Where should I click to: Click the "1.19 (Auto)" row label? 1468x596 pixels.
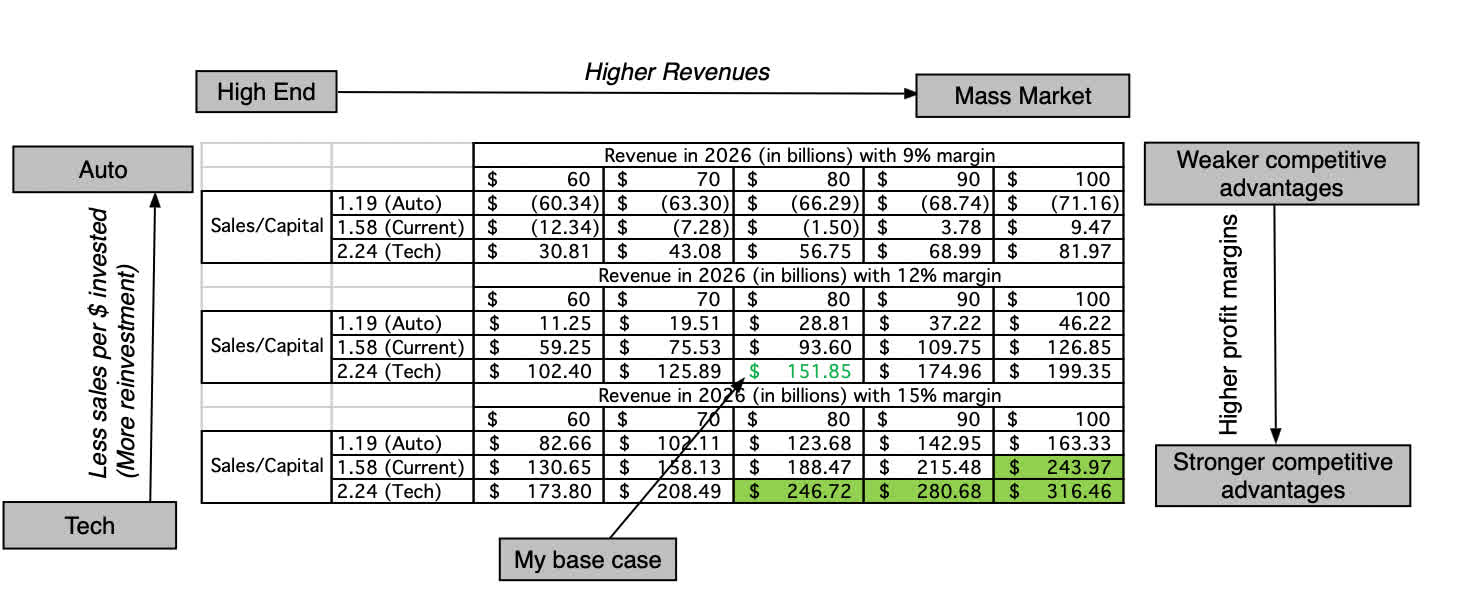[x=399, y=203]
